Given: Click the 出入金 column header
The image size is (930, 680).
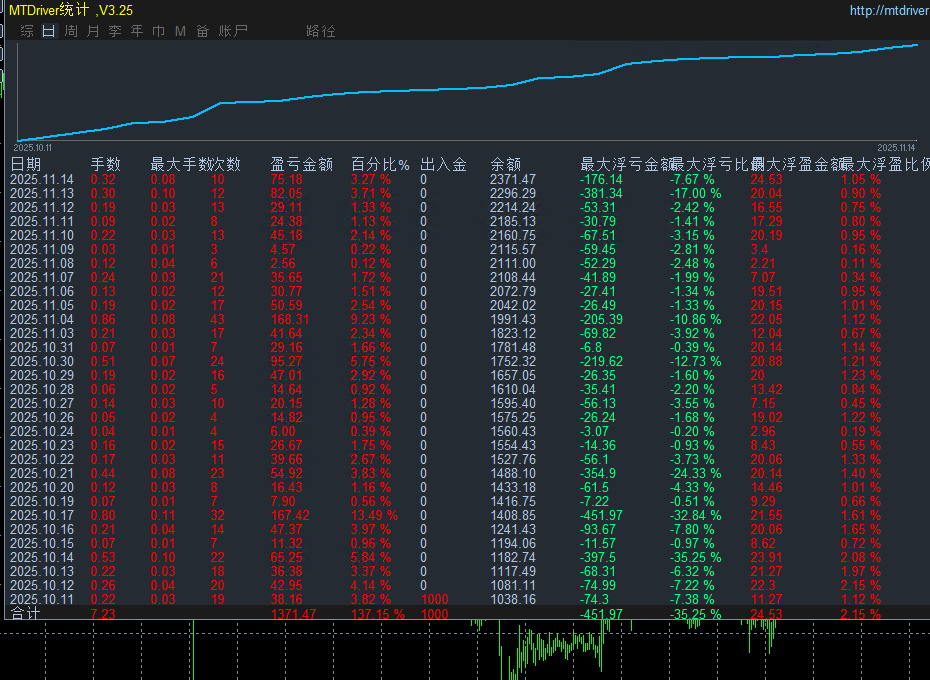Looking at the screenshot, I should [x=443, y=164].
